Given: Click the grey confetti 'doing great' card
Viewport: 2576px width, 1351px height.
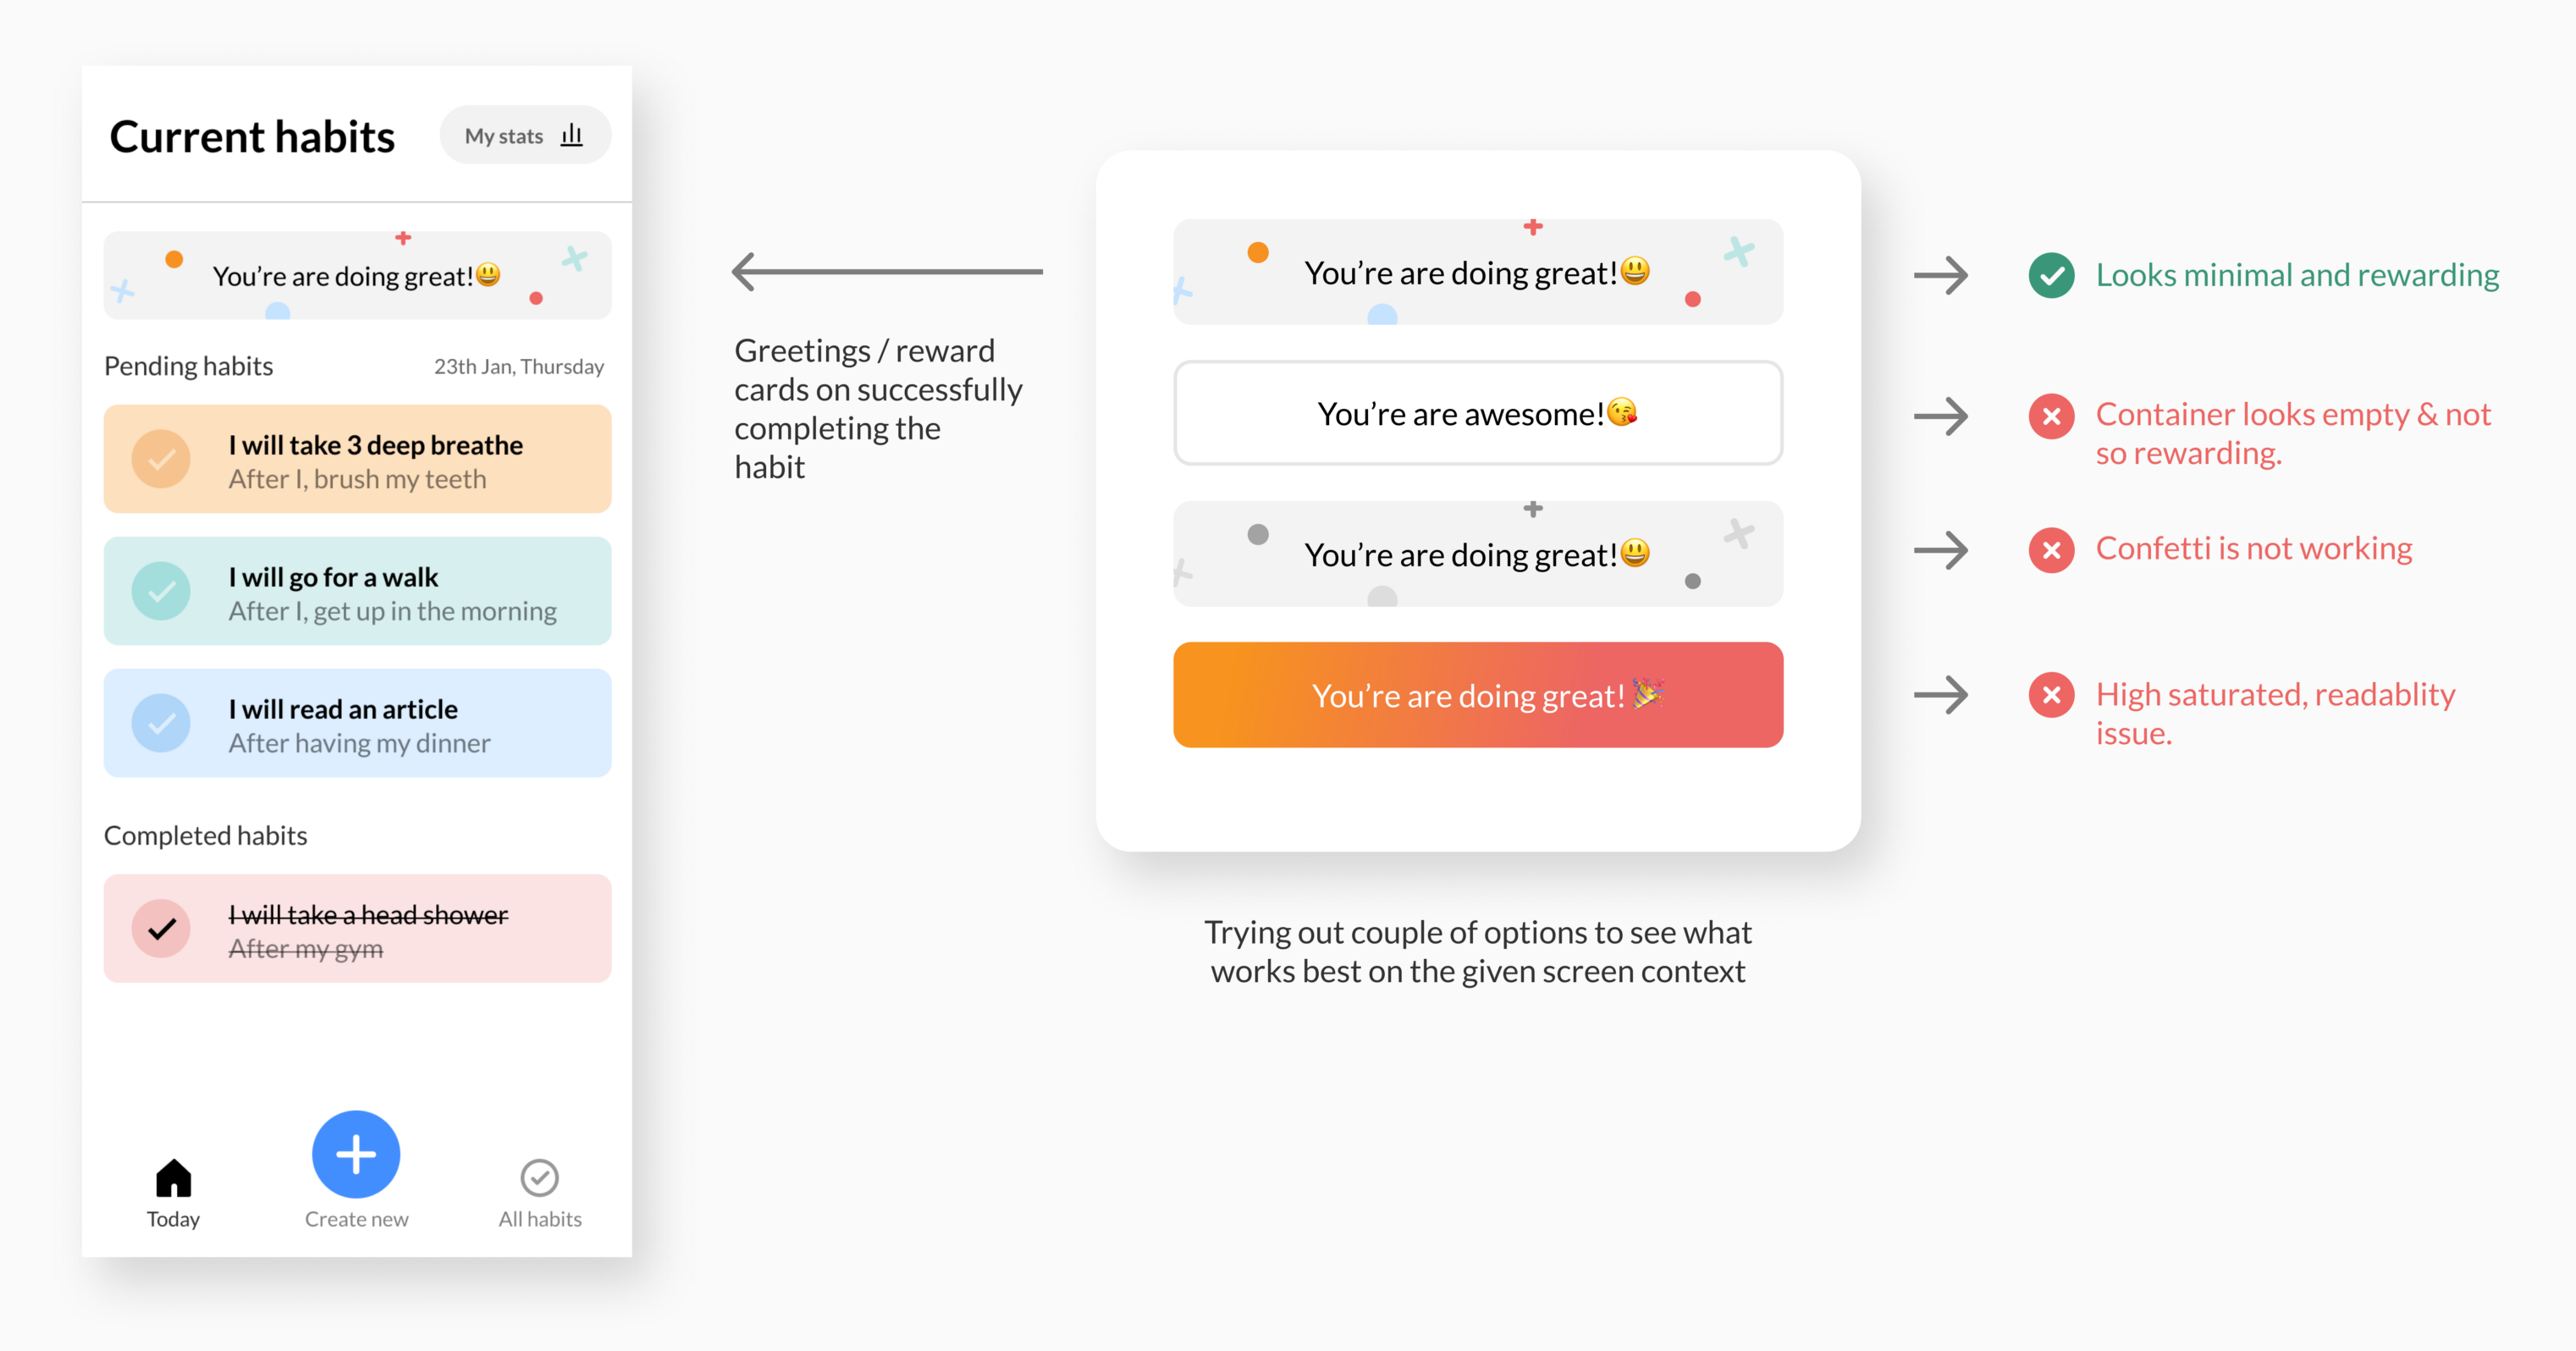Looking at the screenshot, I should click(1477, 554).
